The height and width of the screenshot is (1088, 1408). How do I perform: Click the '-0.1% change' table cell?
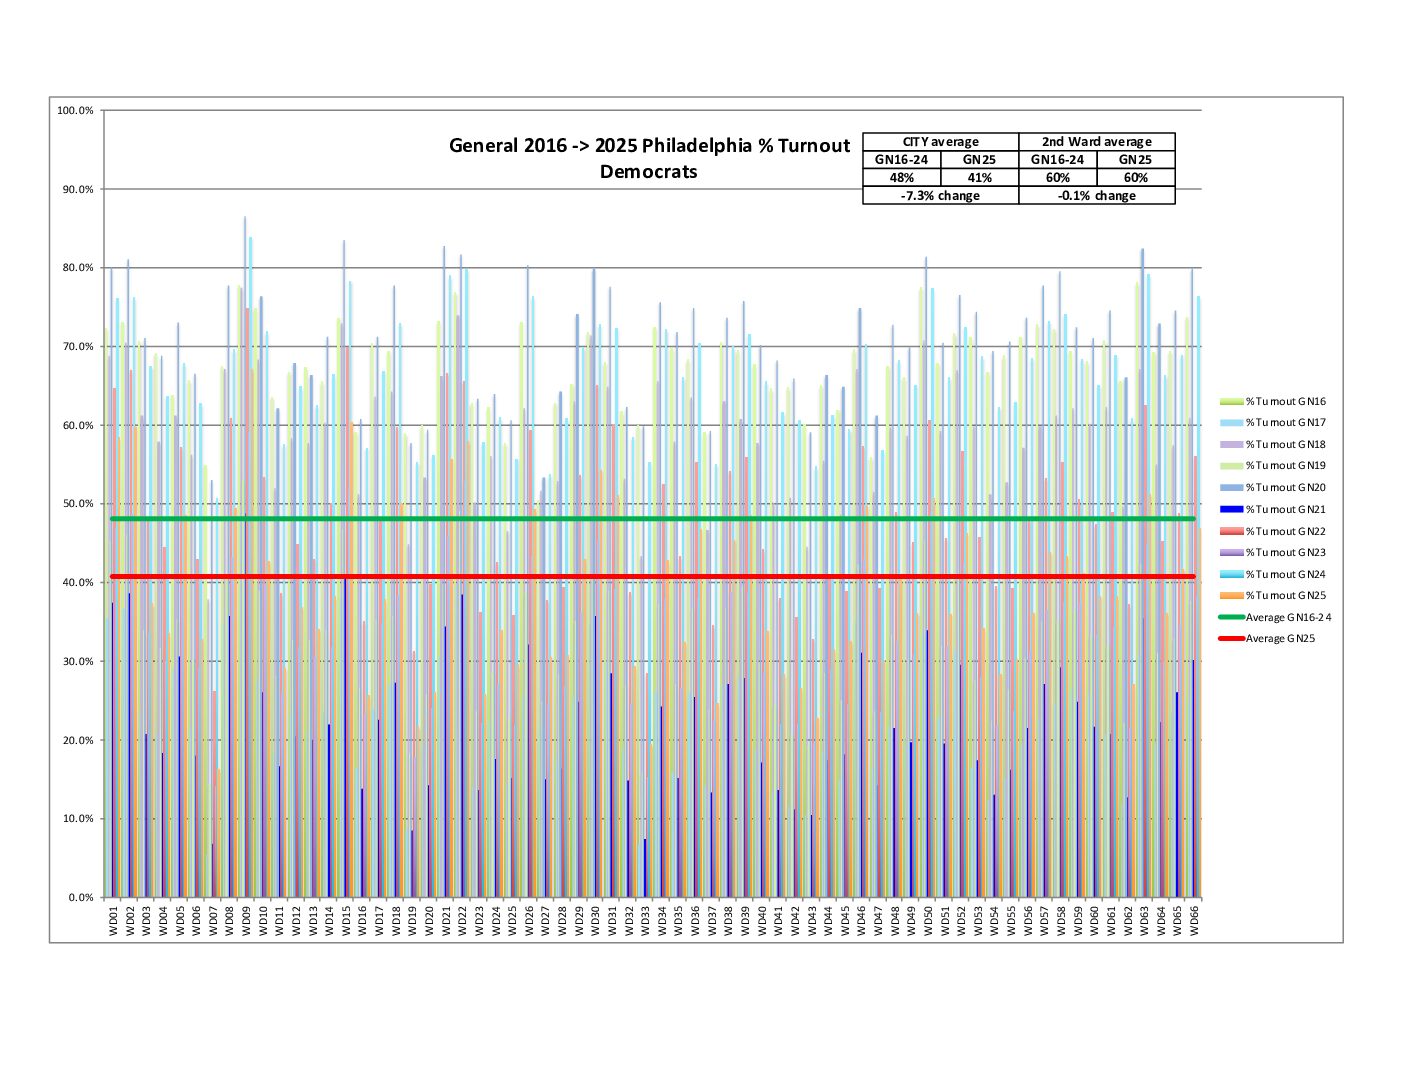[x=1096, y=196]
